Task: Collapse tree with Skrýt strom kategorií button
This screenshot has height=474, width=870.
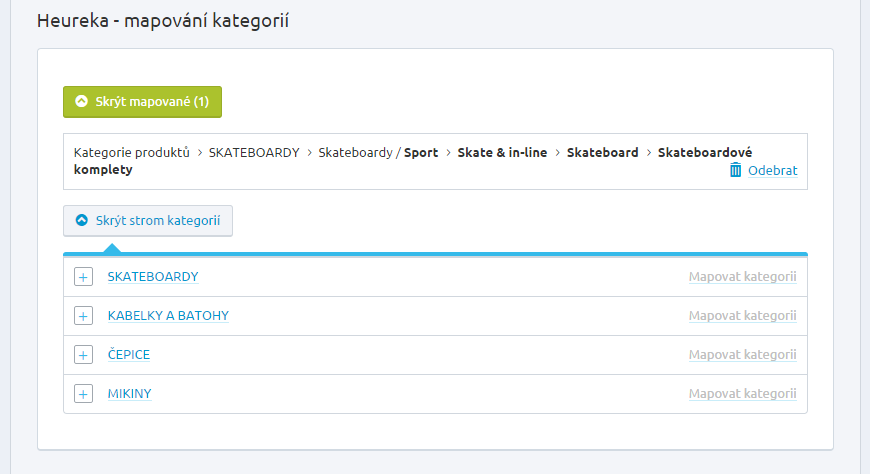Action: pyautogui.click(x=148, y=220)
